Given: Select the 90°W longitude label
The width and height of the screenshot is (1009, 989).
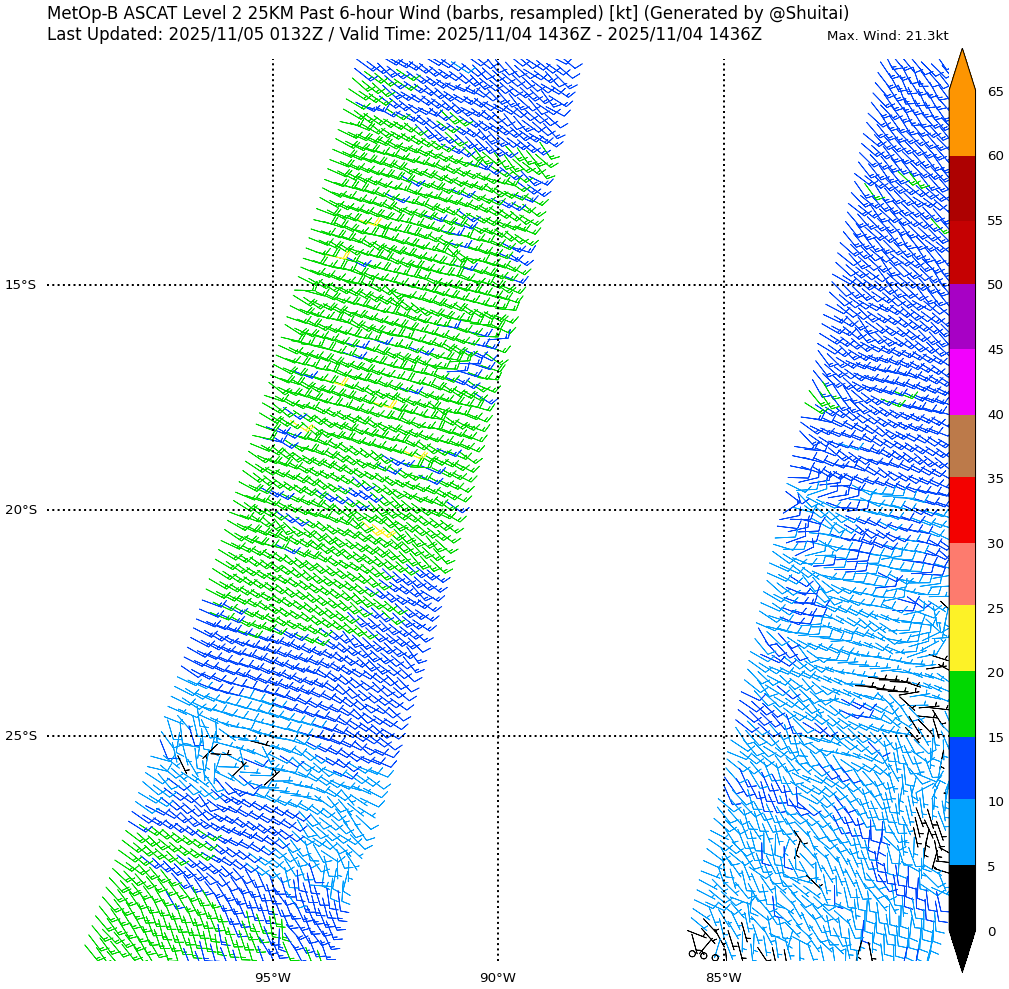Looking at the screenshot, I should tap(497, 977).
